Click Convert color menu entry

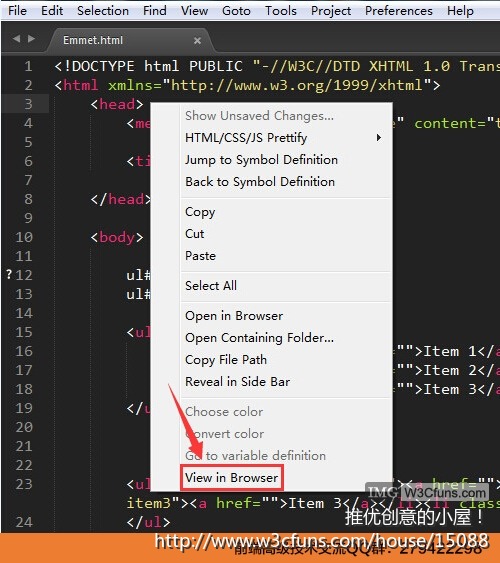[286, 434]
